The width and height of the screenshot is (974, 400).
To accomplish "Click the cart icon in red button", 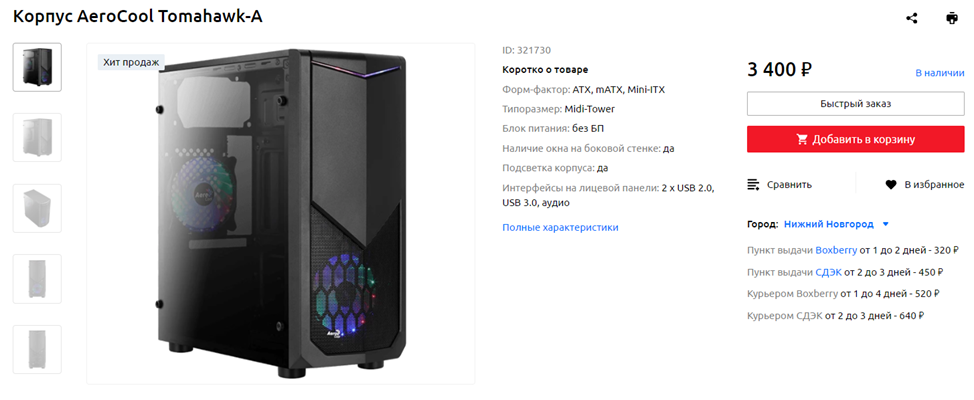I will click(802, 139).
